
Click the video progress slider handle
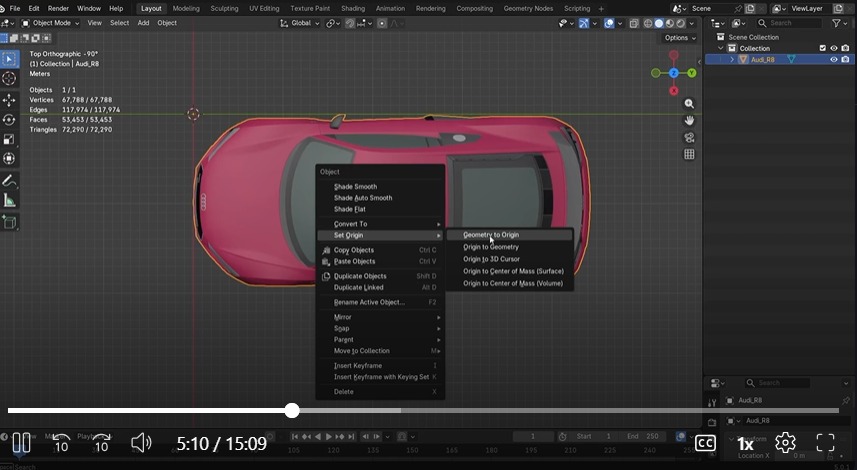point(292,410)
